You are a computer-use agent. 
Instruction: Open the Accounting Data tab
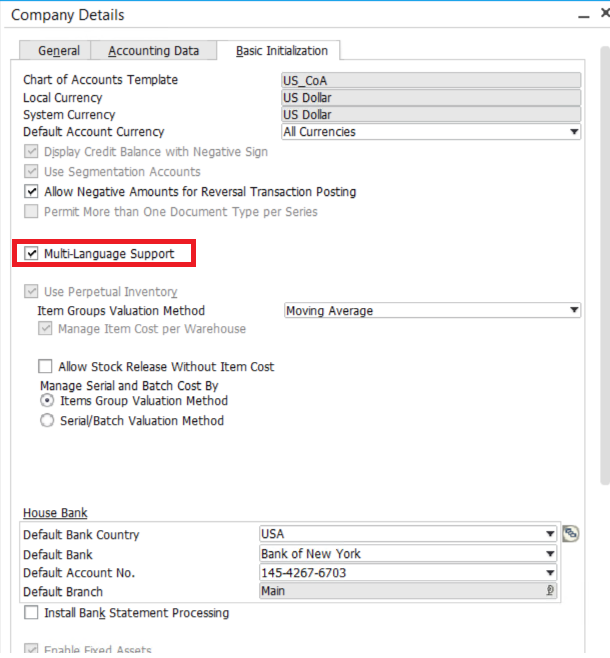153,51
